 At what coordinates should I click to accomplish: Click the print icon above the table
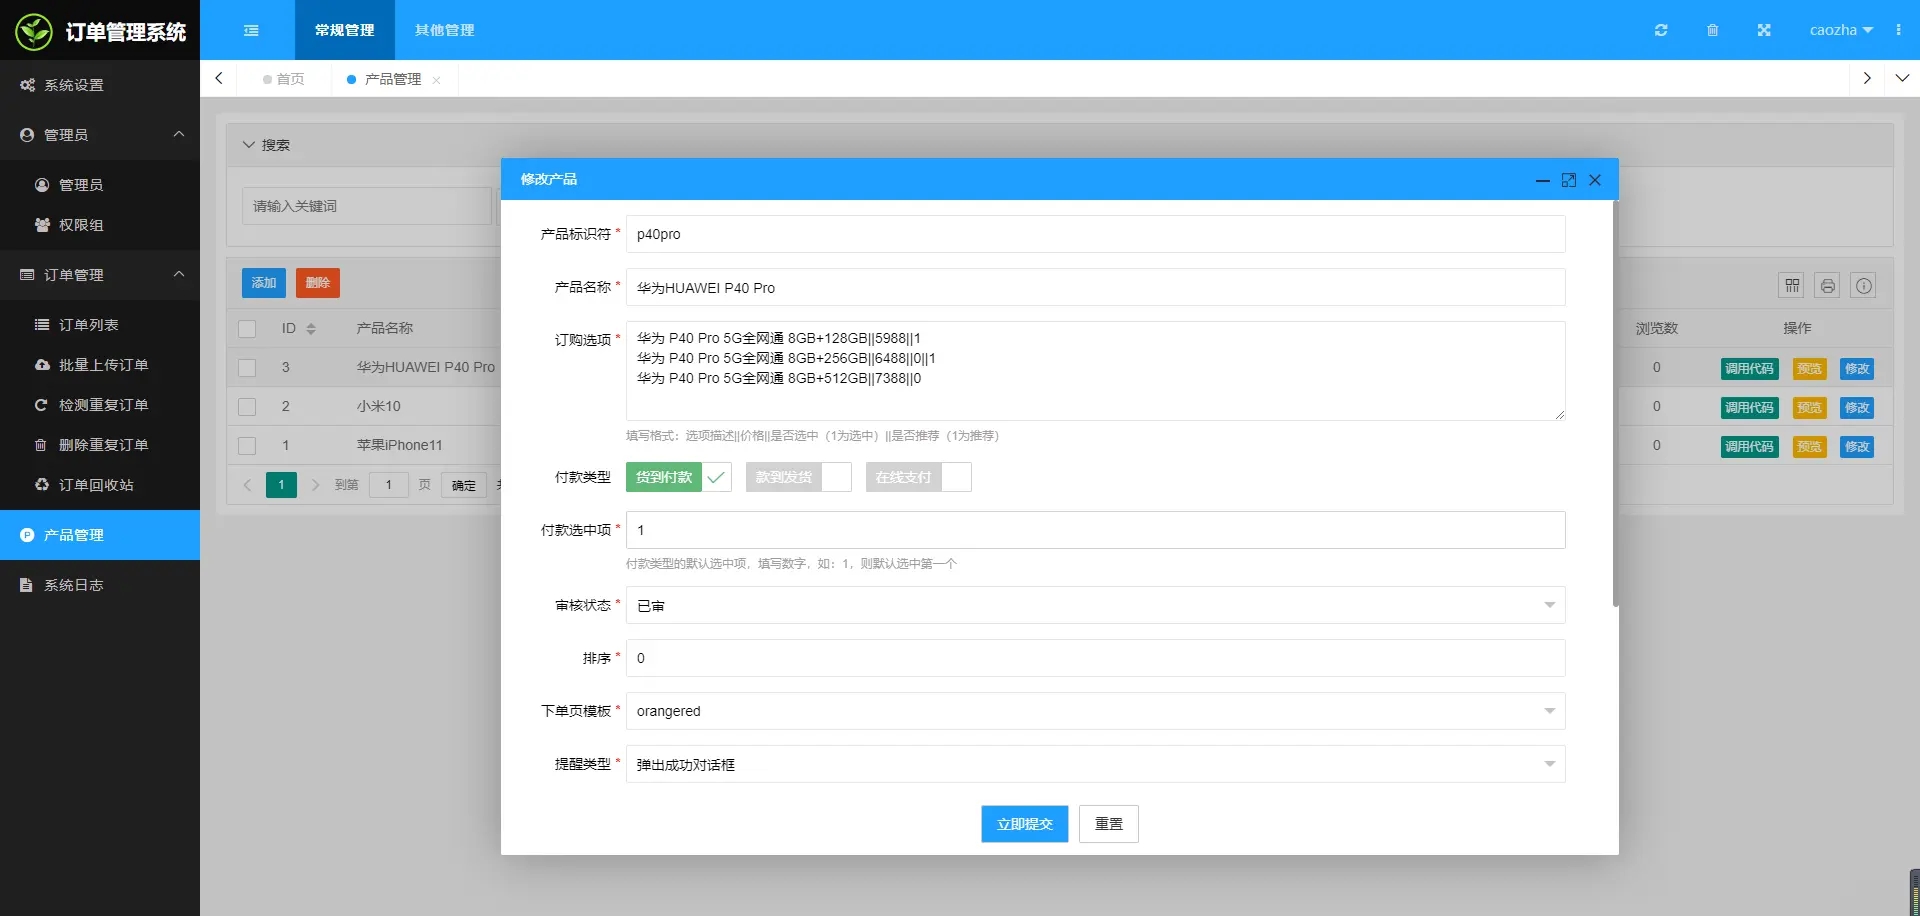(1828, 286)
